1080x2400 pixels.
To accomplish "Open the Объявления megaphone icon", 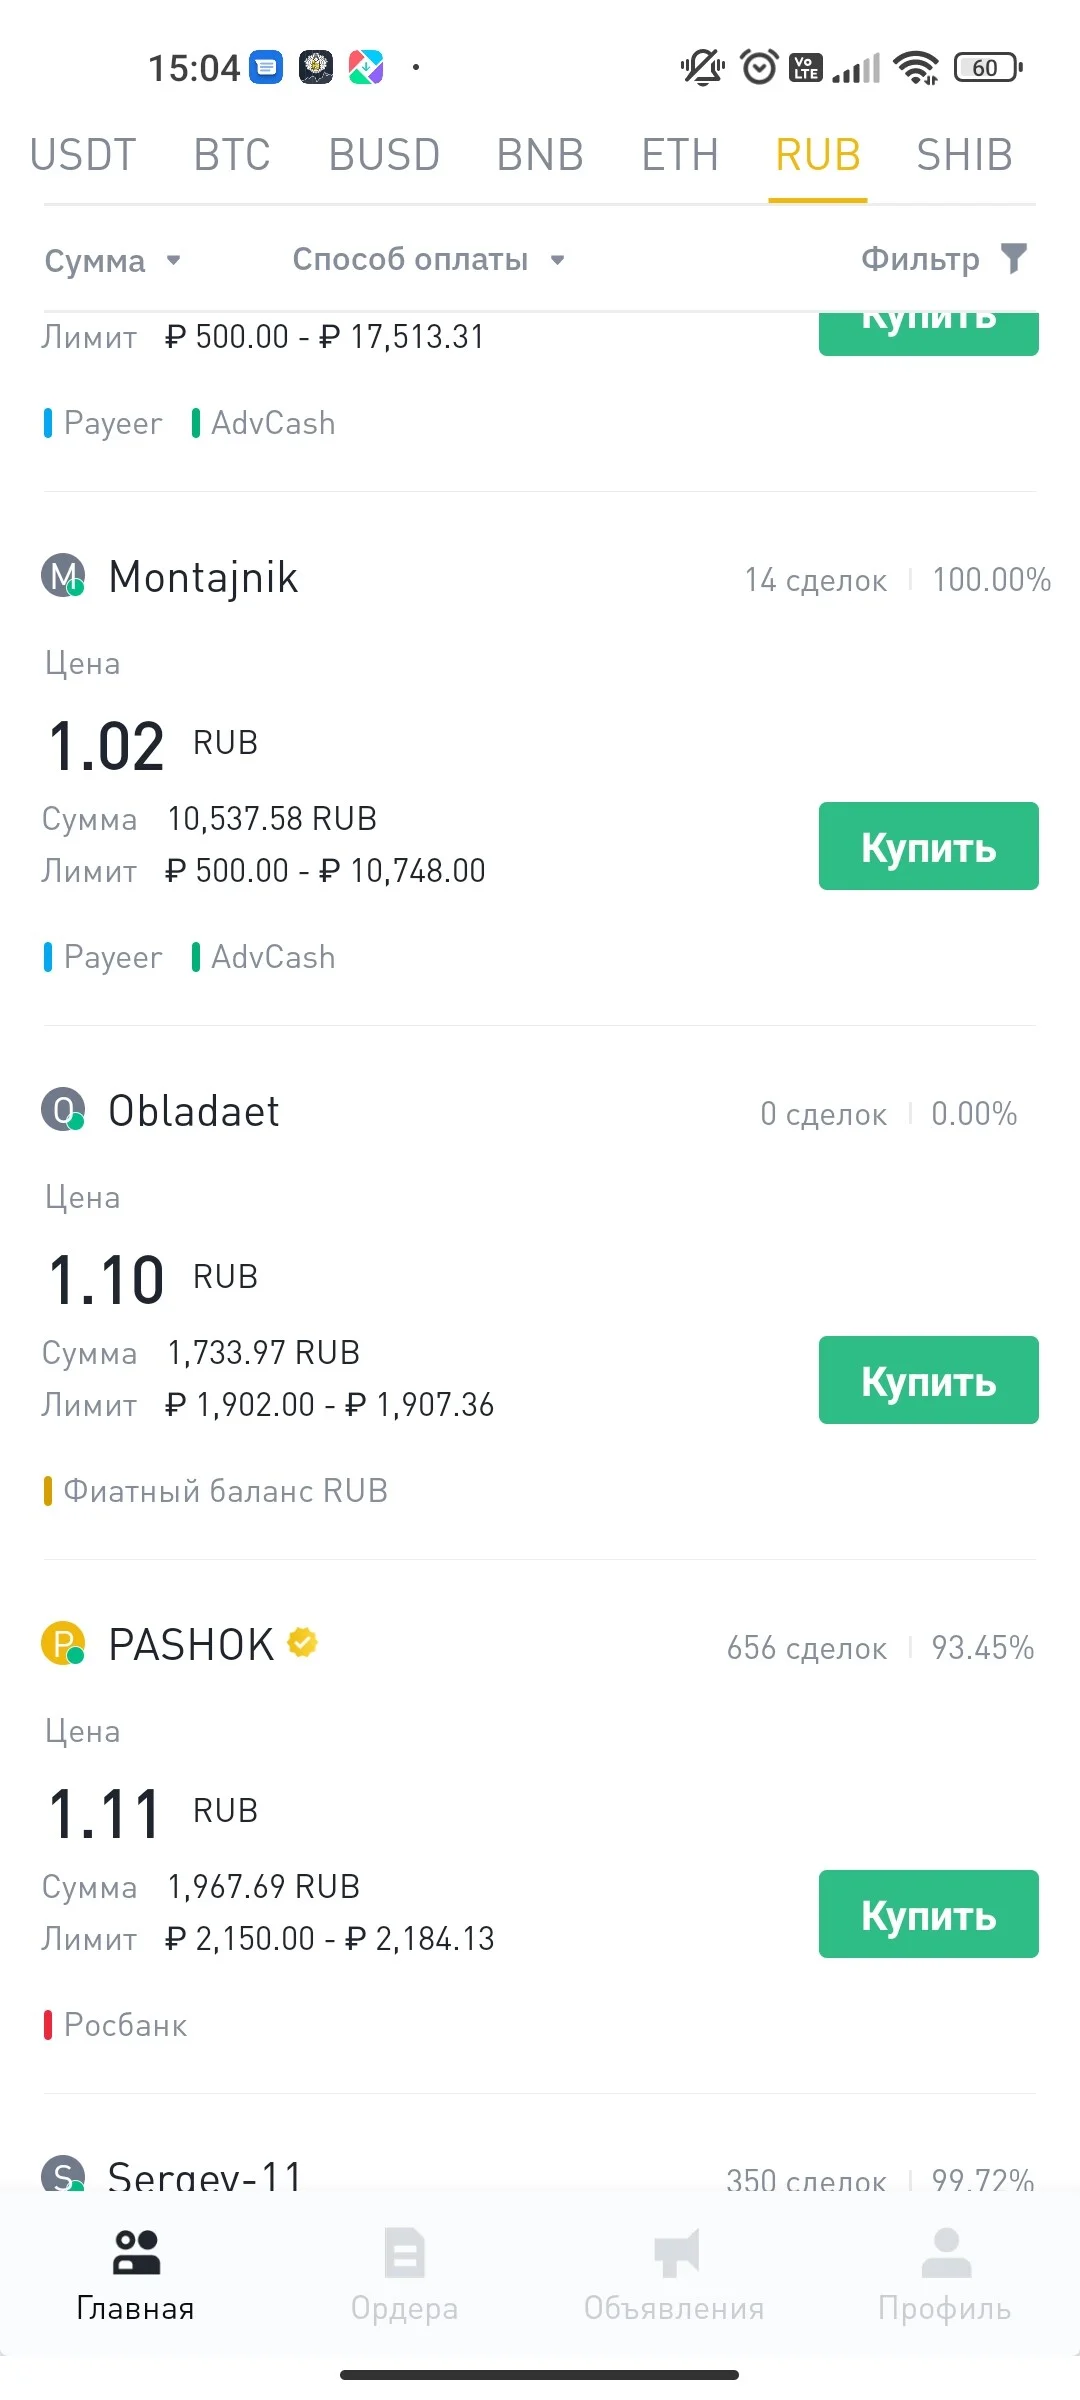I will click(675, 2252).
